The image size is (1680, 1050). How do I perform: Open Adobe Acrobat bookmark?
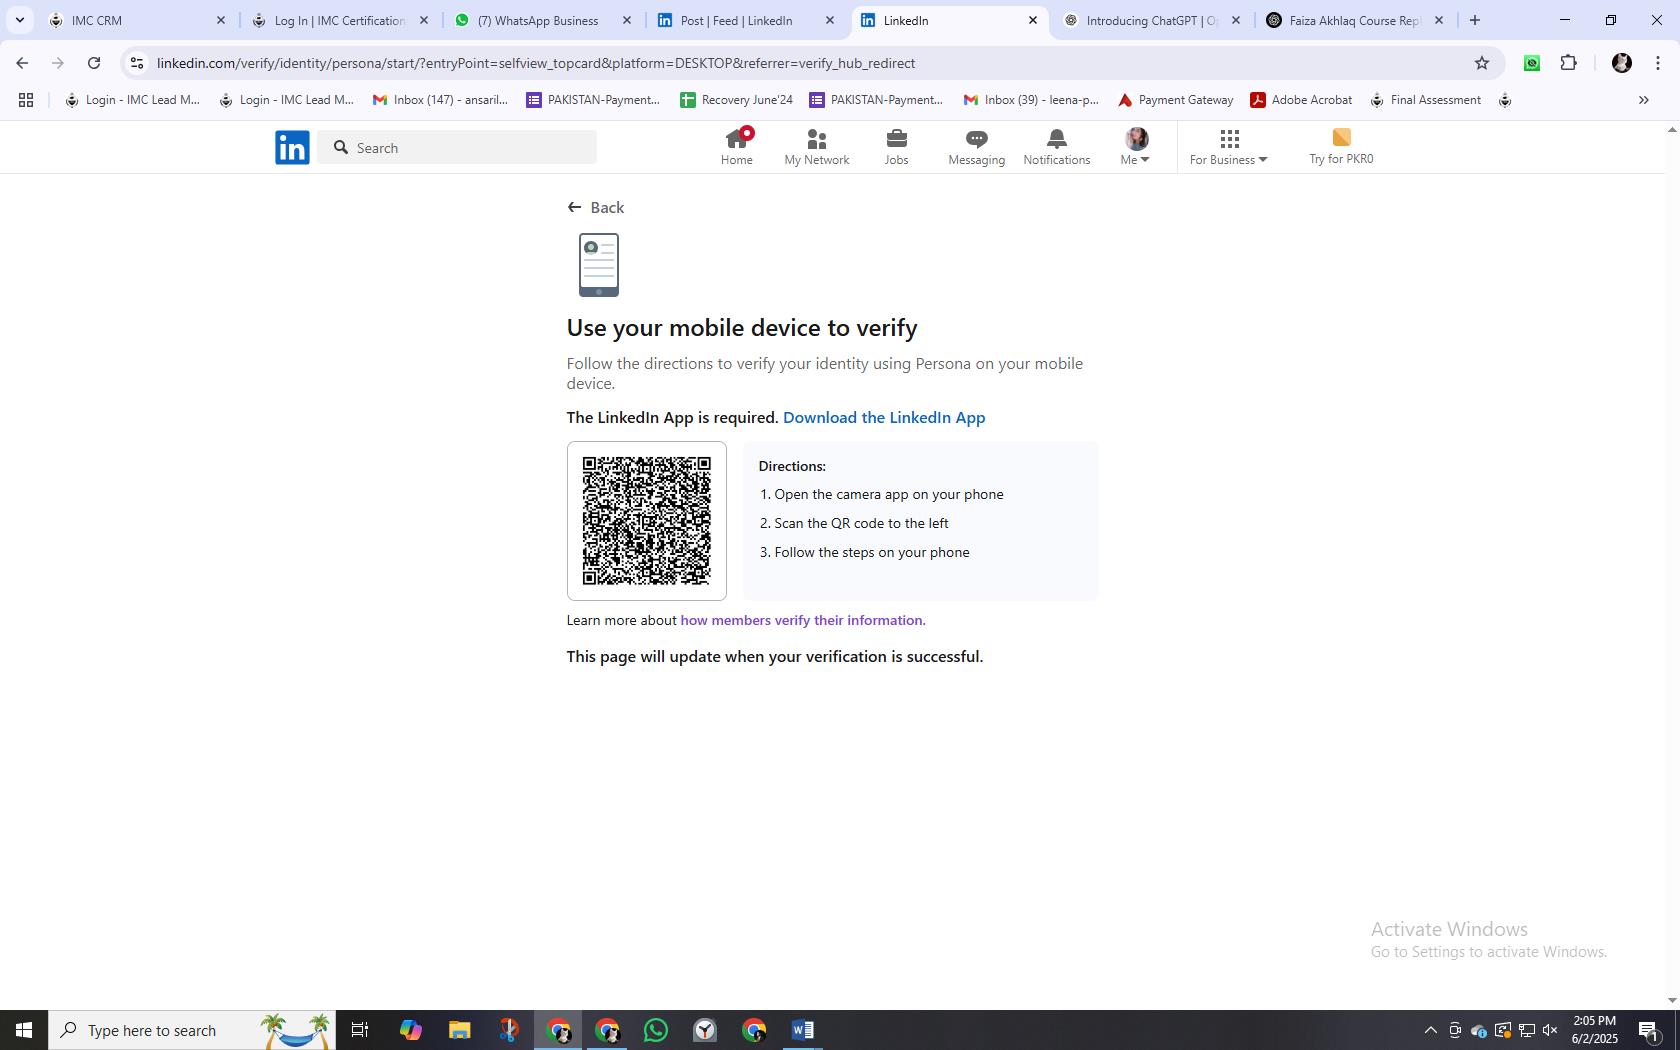[1302, 100]
